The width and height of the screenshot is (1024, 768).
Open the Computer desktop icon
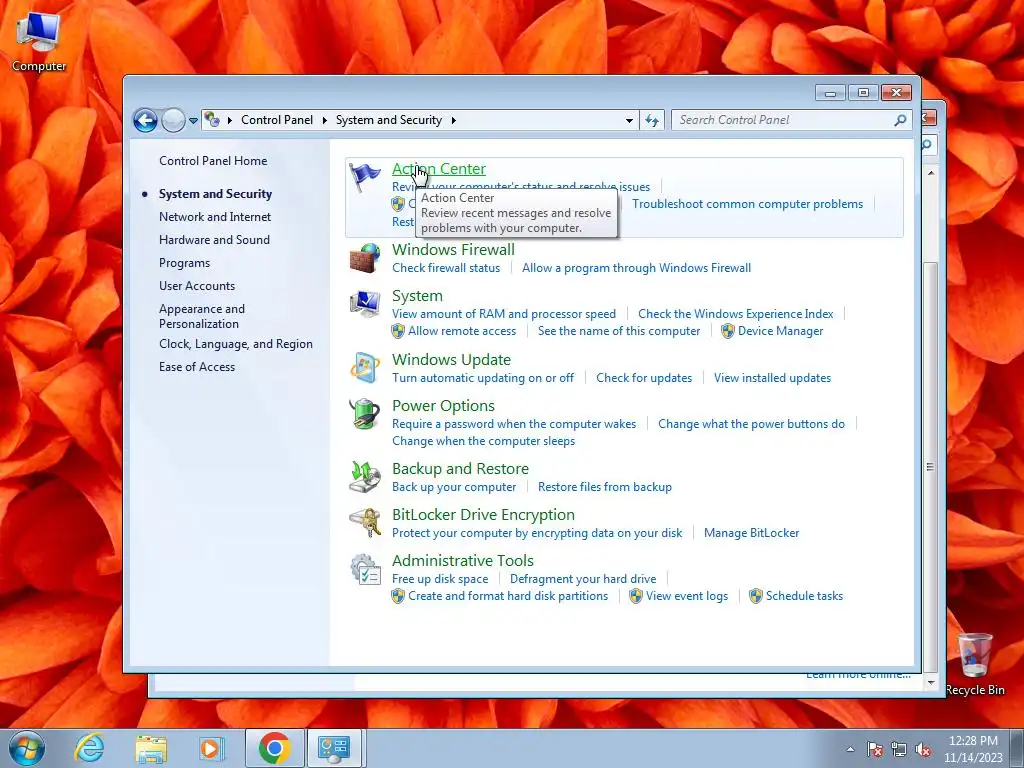[x=39, y=40]
